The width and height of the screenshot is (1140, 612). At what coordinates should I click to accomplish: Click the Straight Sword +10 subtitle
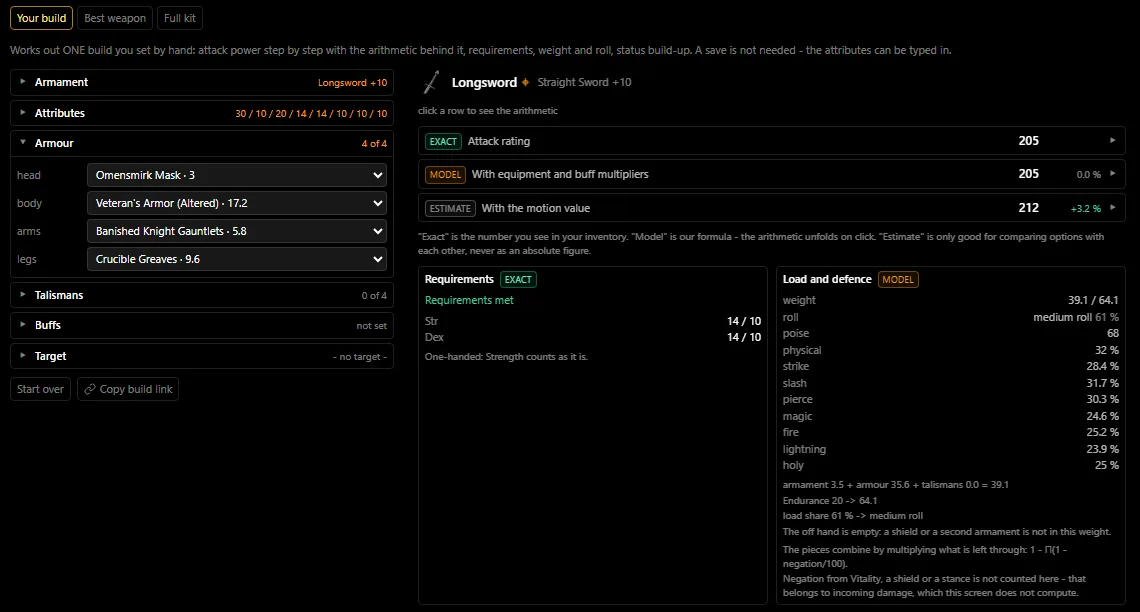585,82
